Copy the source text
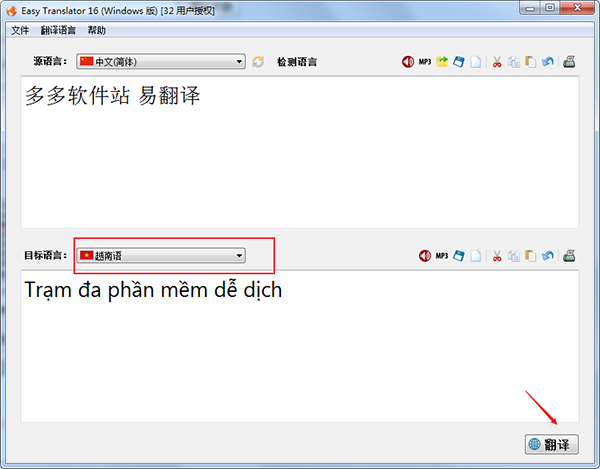This screenshot has height=469, width=600. click(514, 62)
